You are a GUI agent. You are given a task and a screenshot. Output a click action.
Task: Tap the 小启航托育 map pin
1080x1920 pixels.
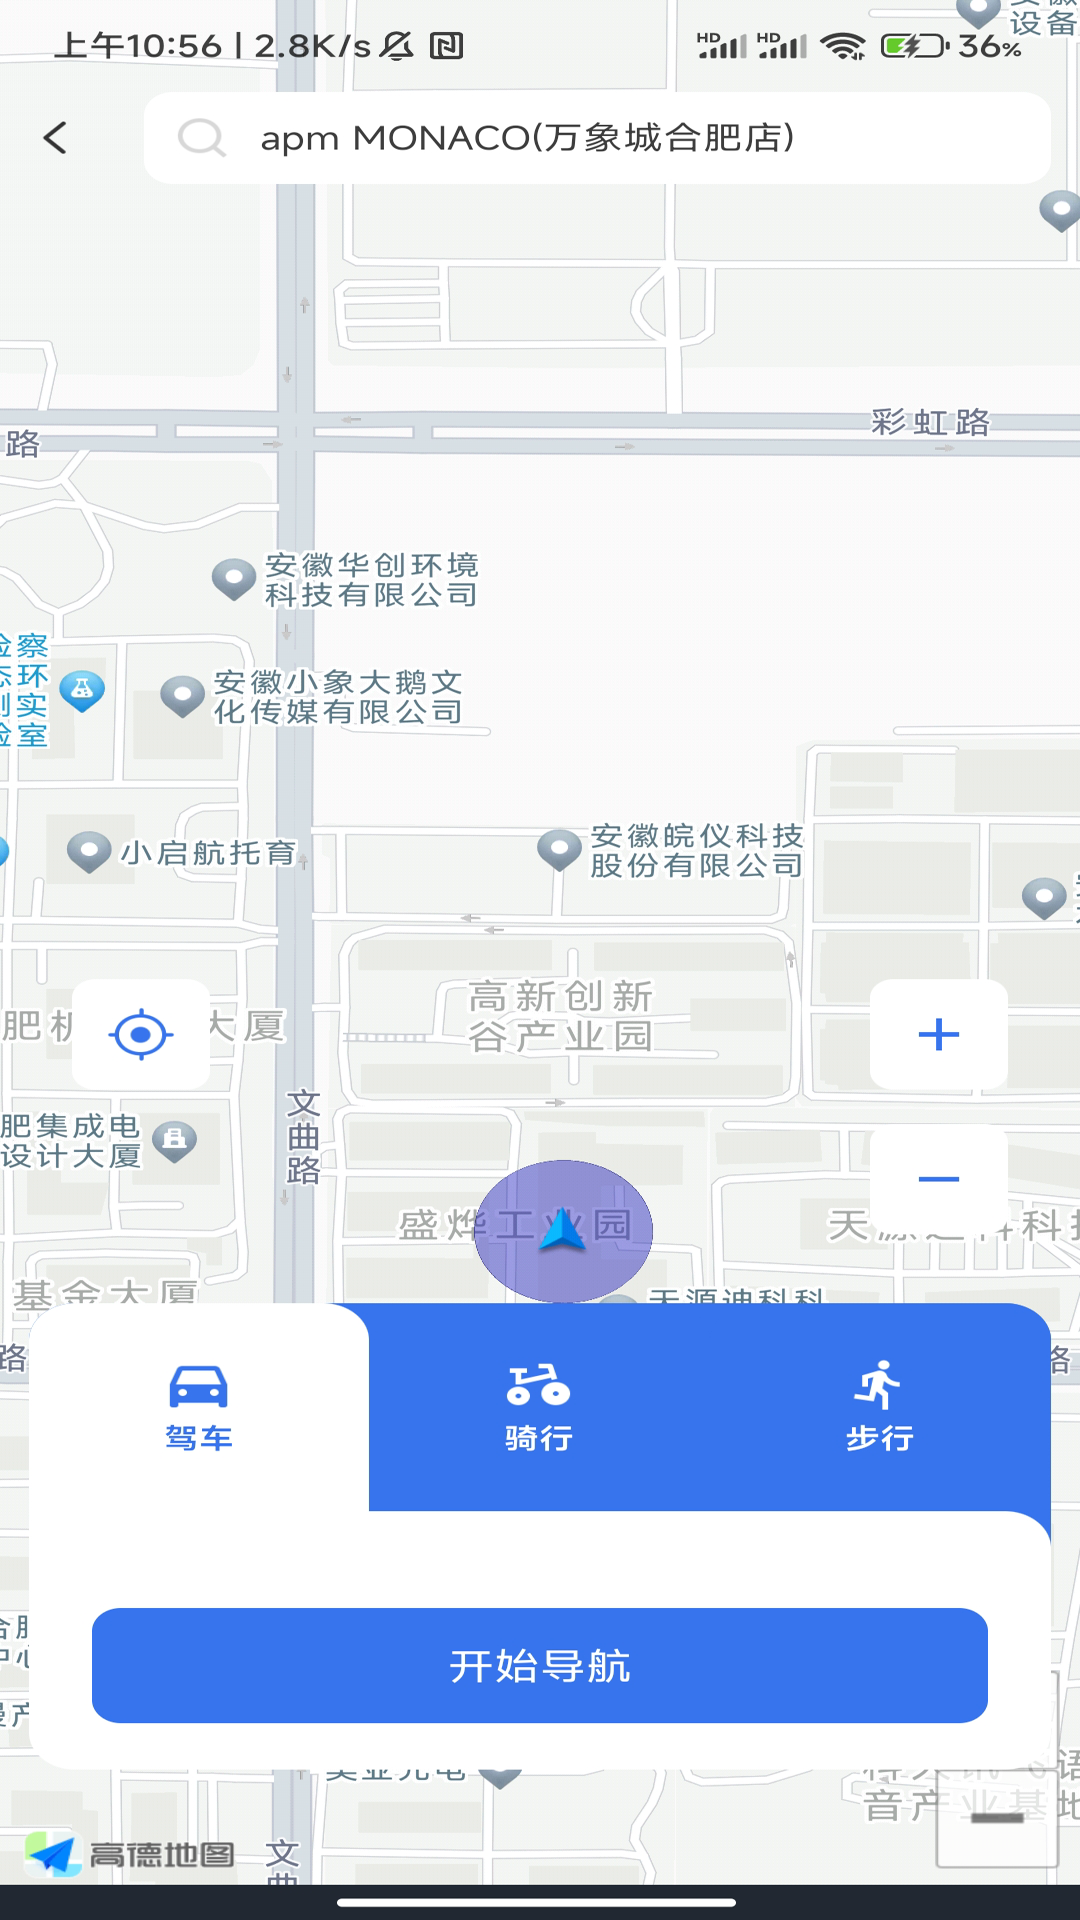pyautogui.click(x=89, y=852)
